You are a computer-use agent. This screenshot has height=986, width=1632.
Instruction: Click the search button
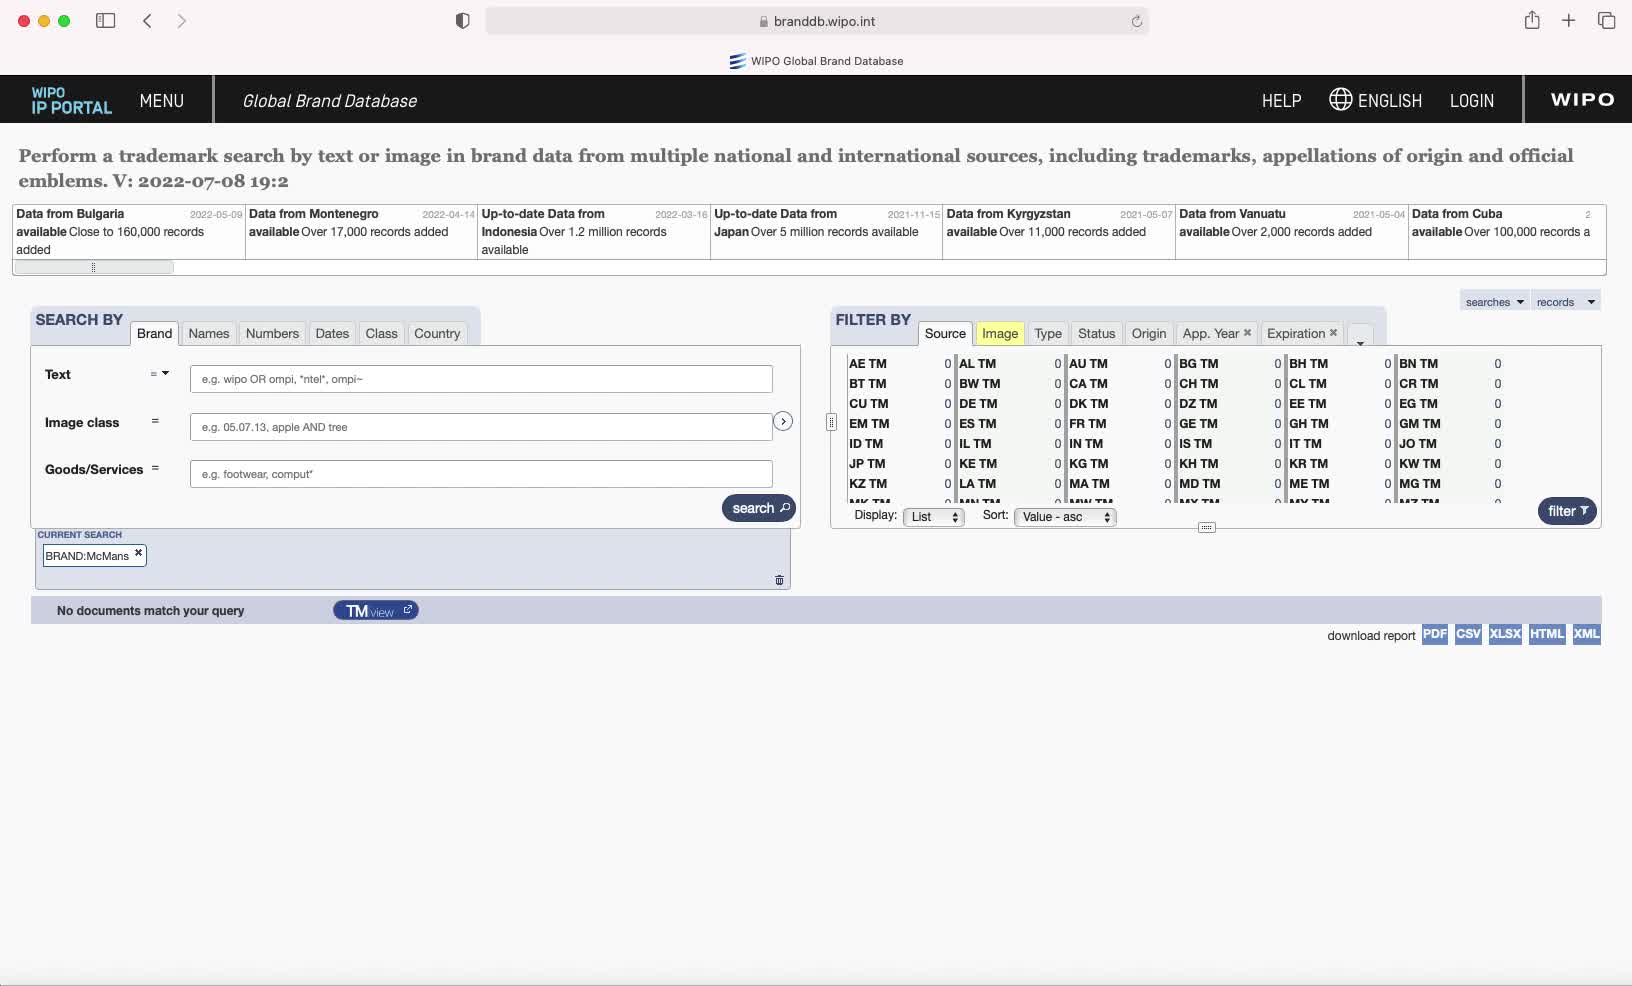(759, 508)
